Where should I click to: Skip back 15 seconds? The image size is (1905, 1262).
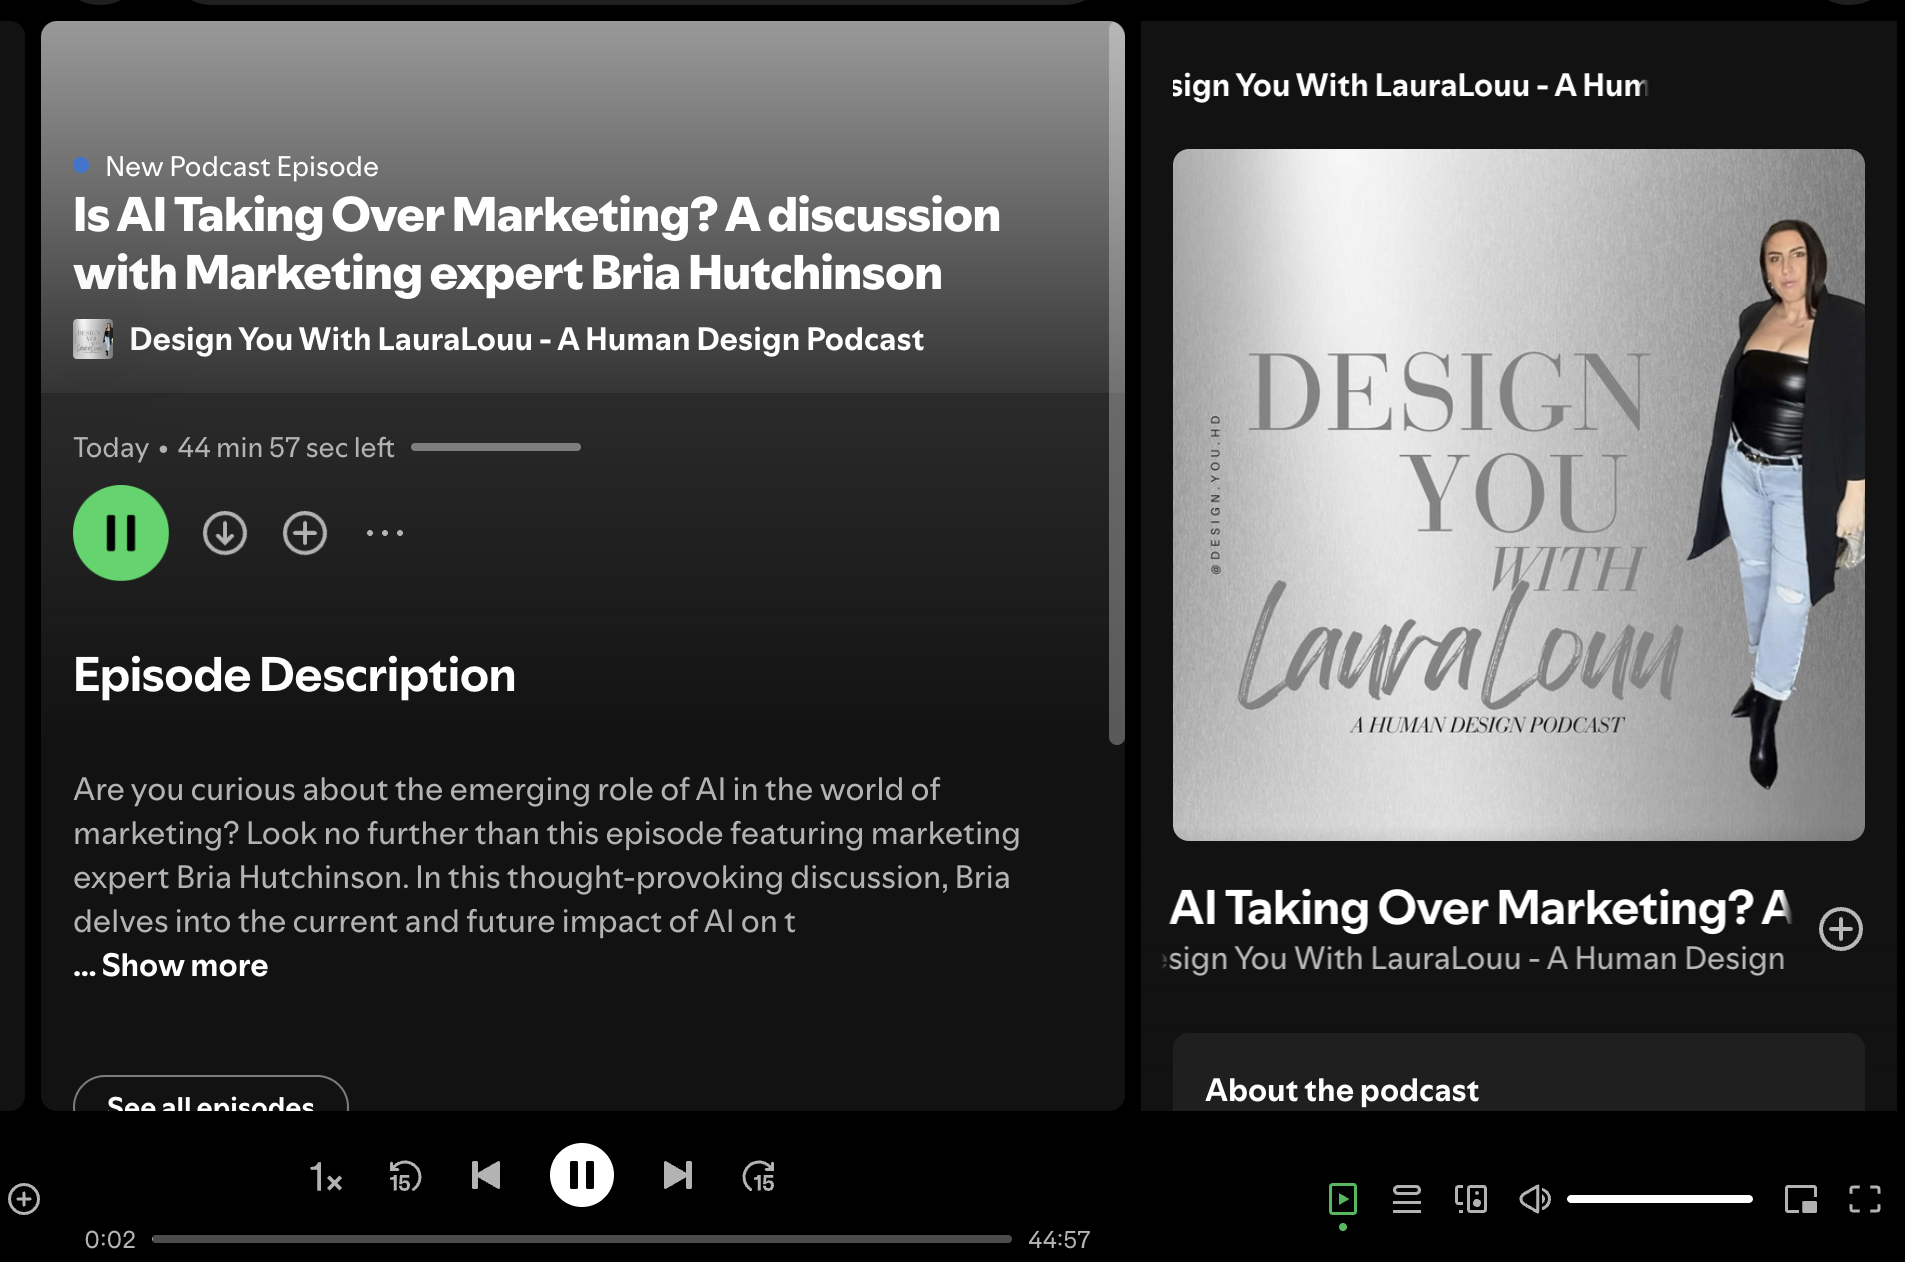[x=405, y=1177]
